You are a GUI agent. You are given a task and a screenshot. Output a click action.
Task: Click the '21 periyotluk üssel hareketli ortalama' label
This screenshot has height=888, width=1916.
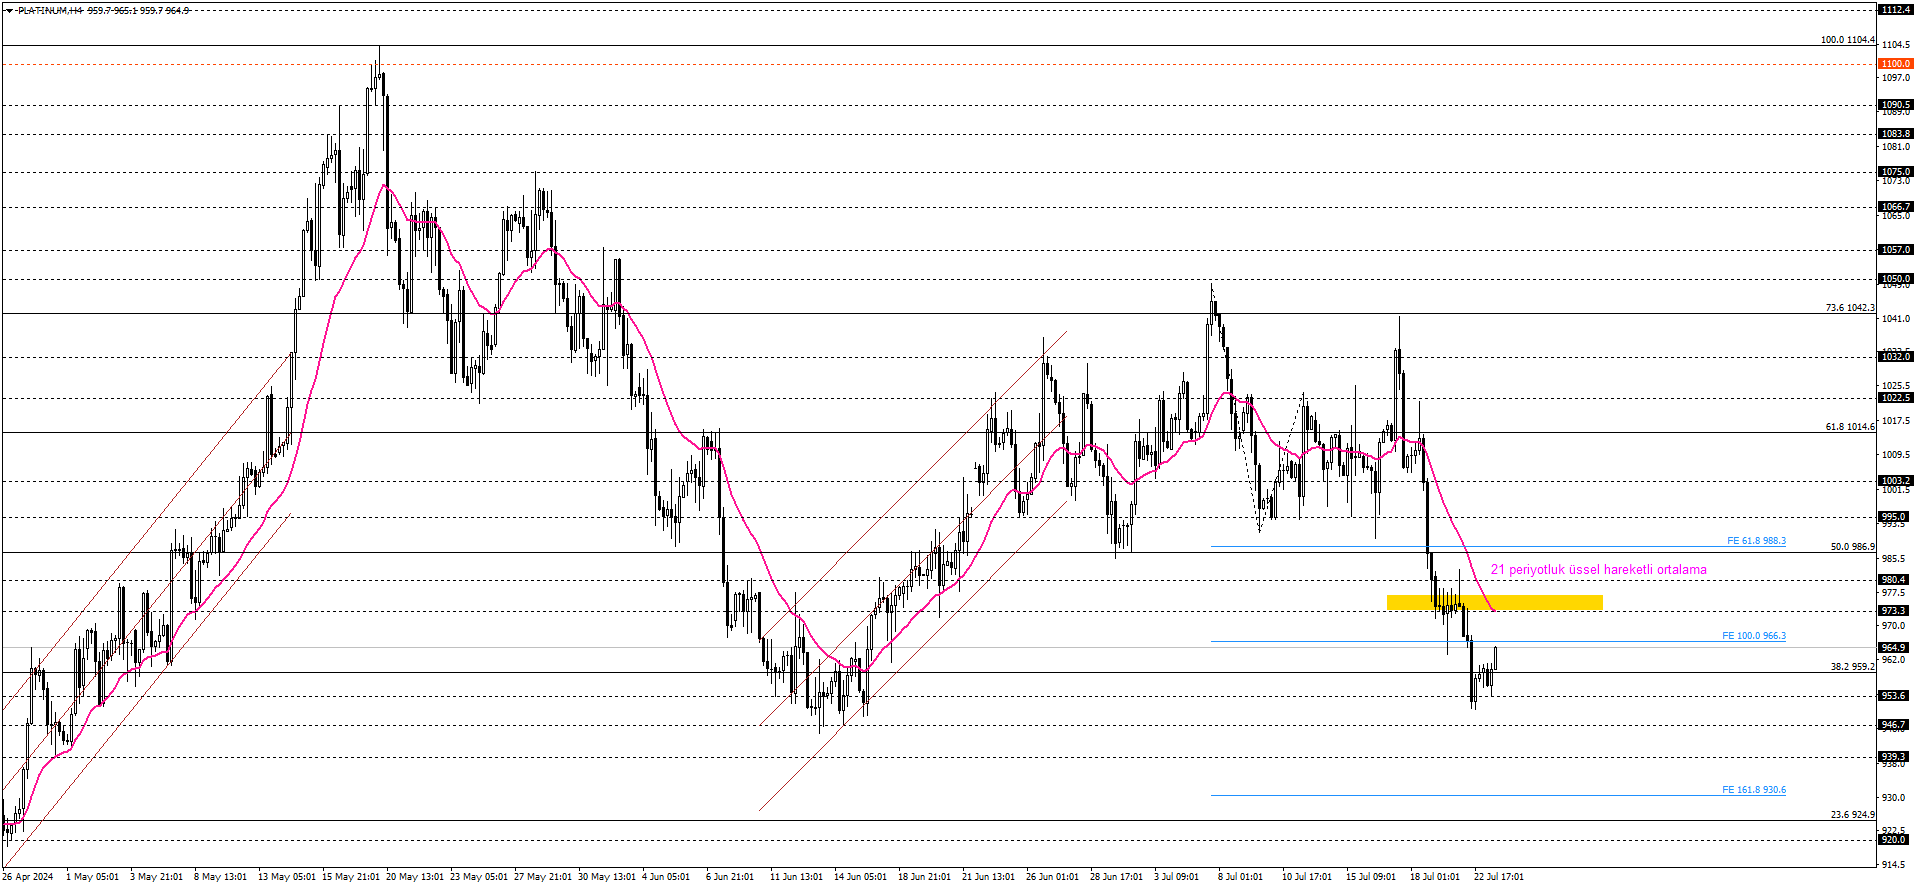[1598, 570]
